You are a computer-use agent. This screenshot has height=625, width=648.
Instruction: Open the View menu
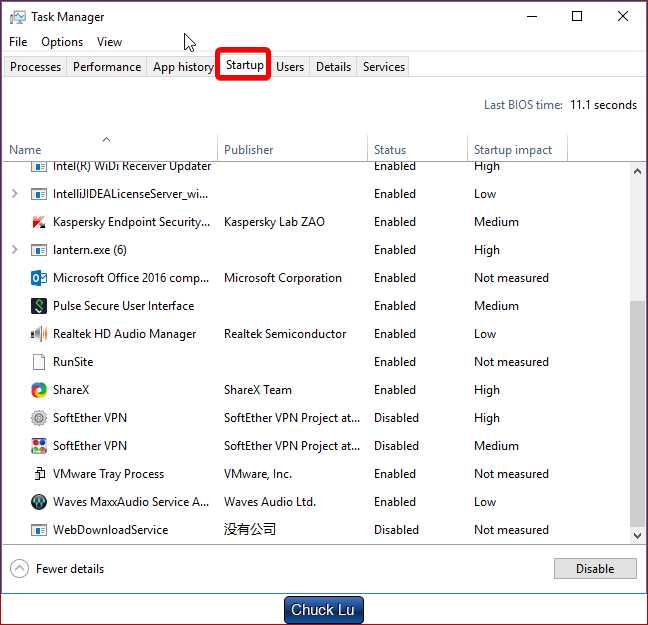pyautogui.click(x=110, y=42)
